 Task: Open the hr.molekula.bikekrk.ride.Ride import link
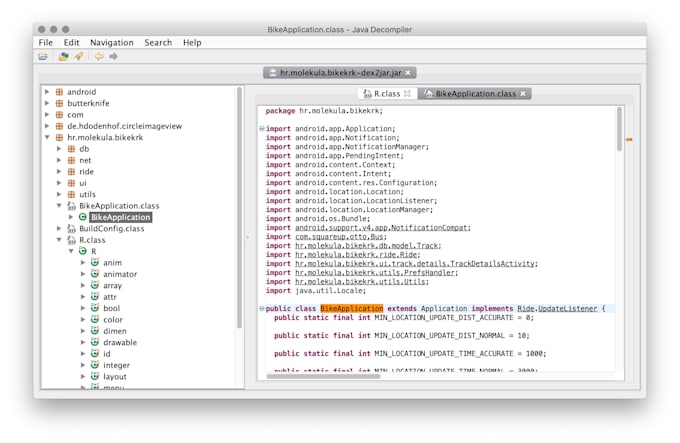356,255
